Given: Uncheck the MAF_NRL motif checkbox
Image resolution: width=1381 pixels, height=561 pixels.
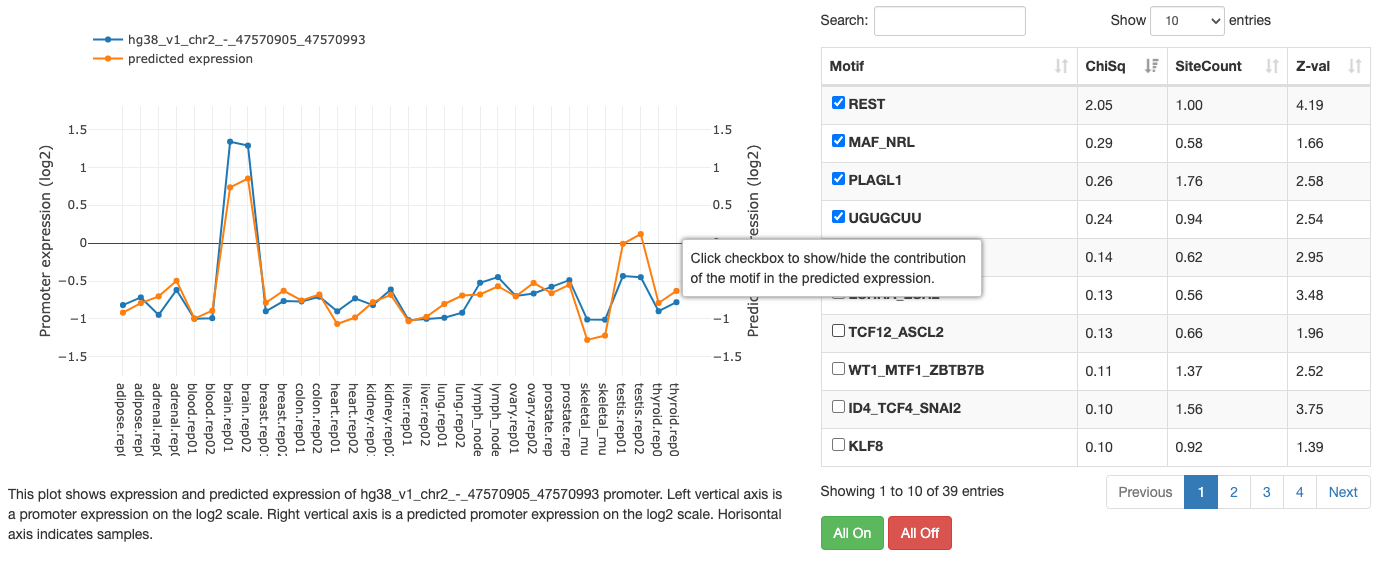Looking at the screenshot, I should (x=839, y=141).
